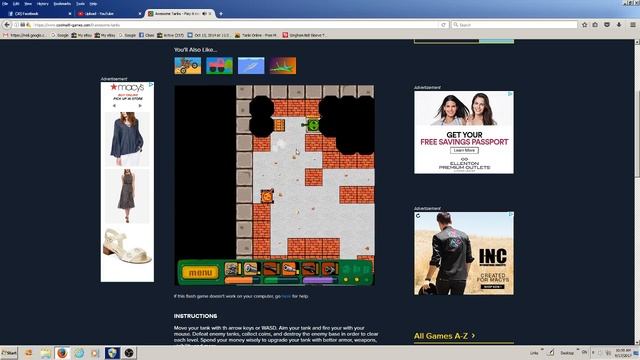Click the taskbar clock

pyautogui.click(x=623, y=353)
